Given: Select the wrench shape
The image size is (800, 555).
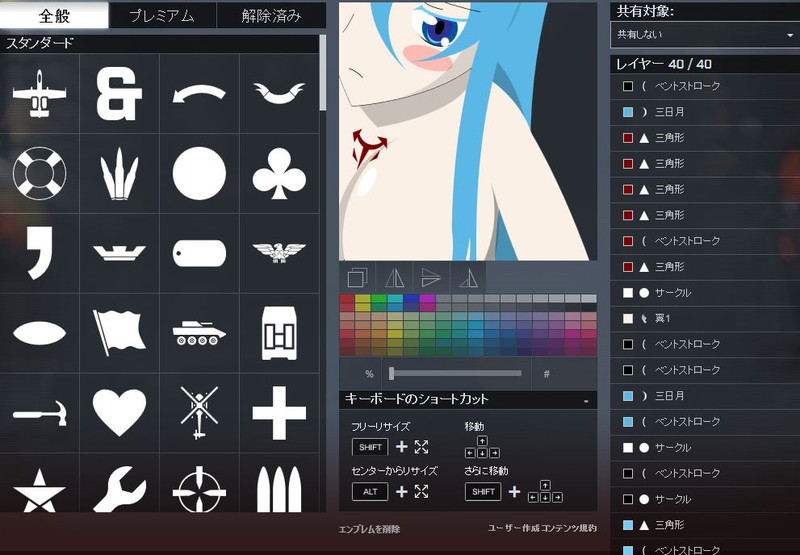Looking at the screenshot, I should click(x=119, y=490).
